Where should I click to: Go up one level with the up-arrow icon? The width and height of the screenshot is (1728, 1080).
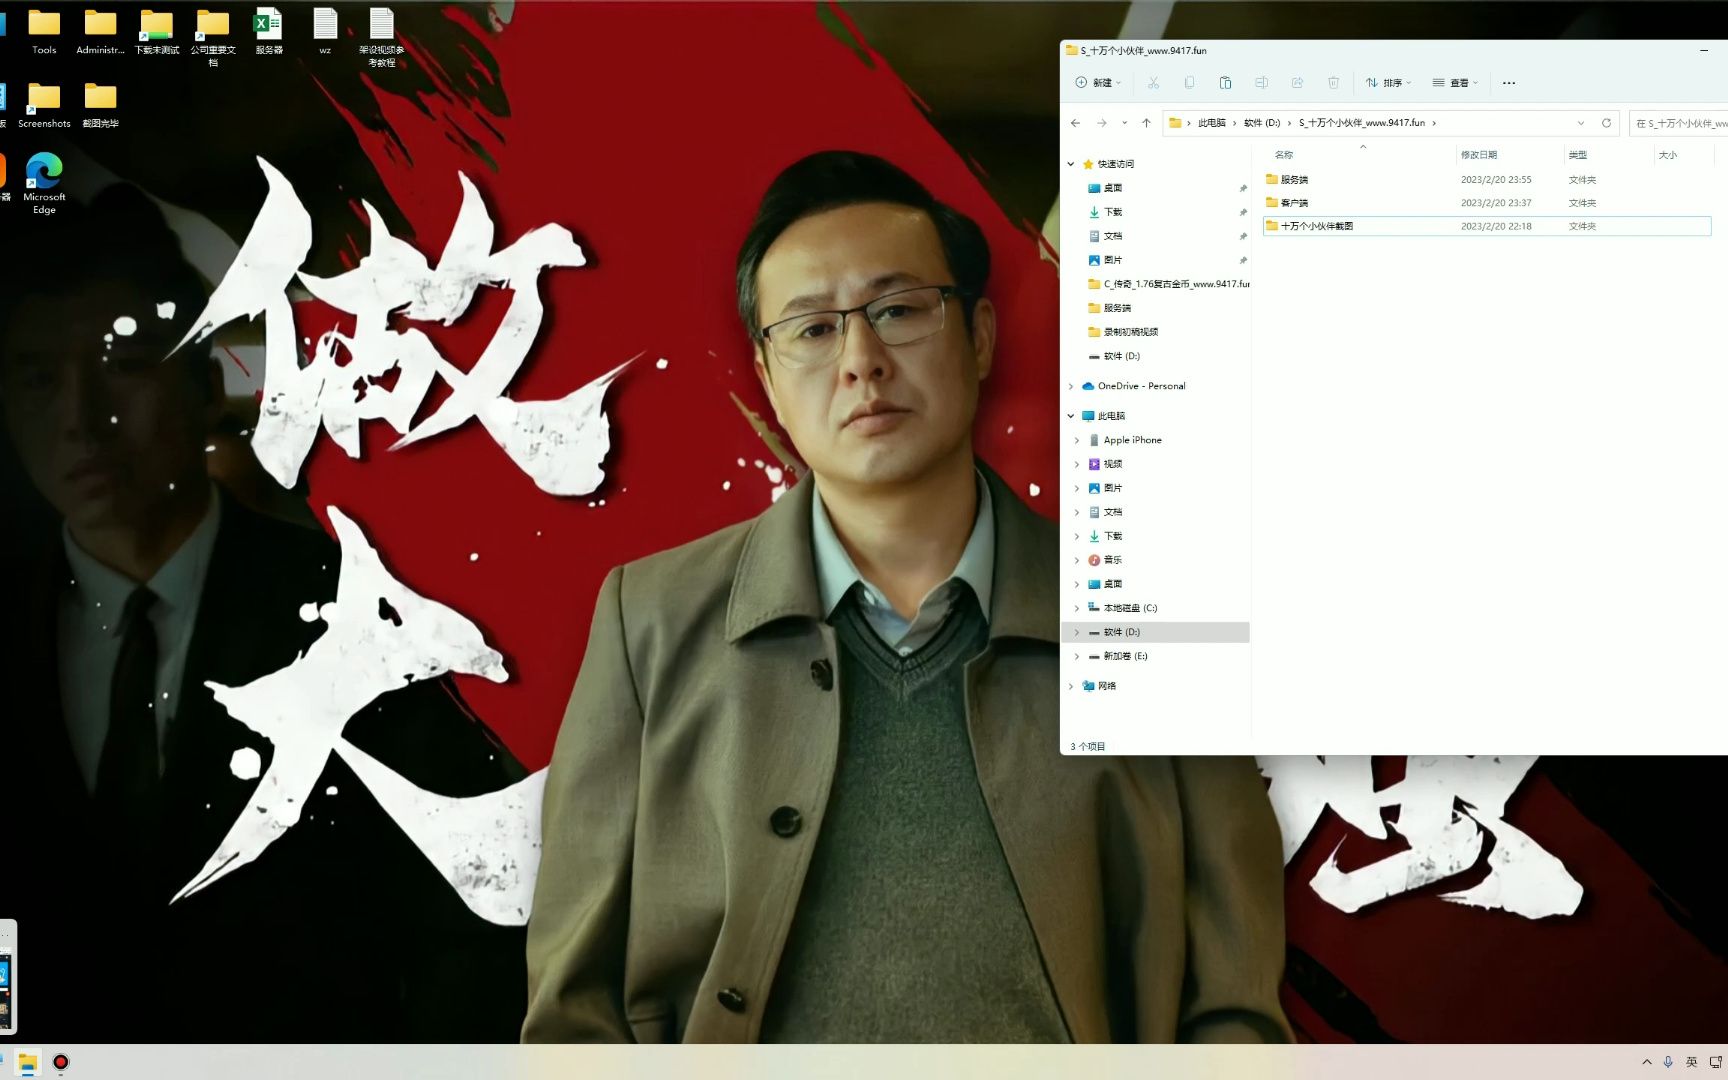(1147, 122)
